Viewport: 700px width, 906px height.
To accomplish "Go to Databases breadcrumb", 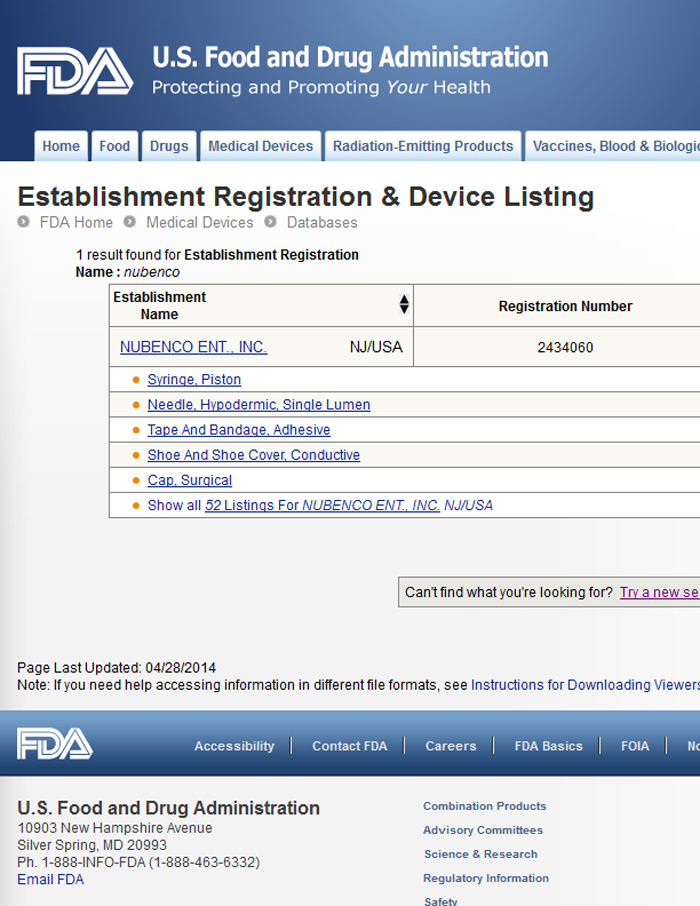I will point(322,222).
